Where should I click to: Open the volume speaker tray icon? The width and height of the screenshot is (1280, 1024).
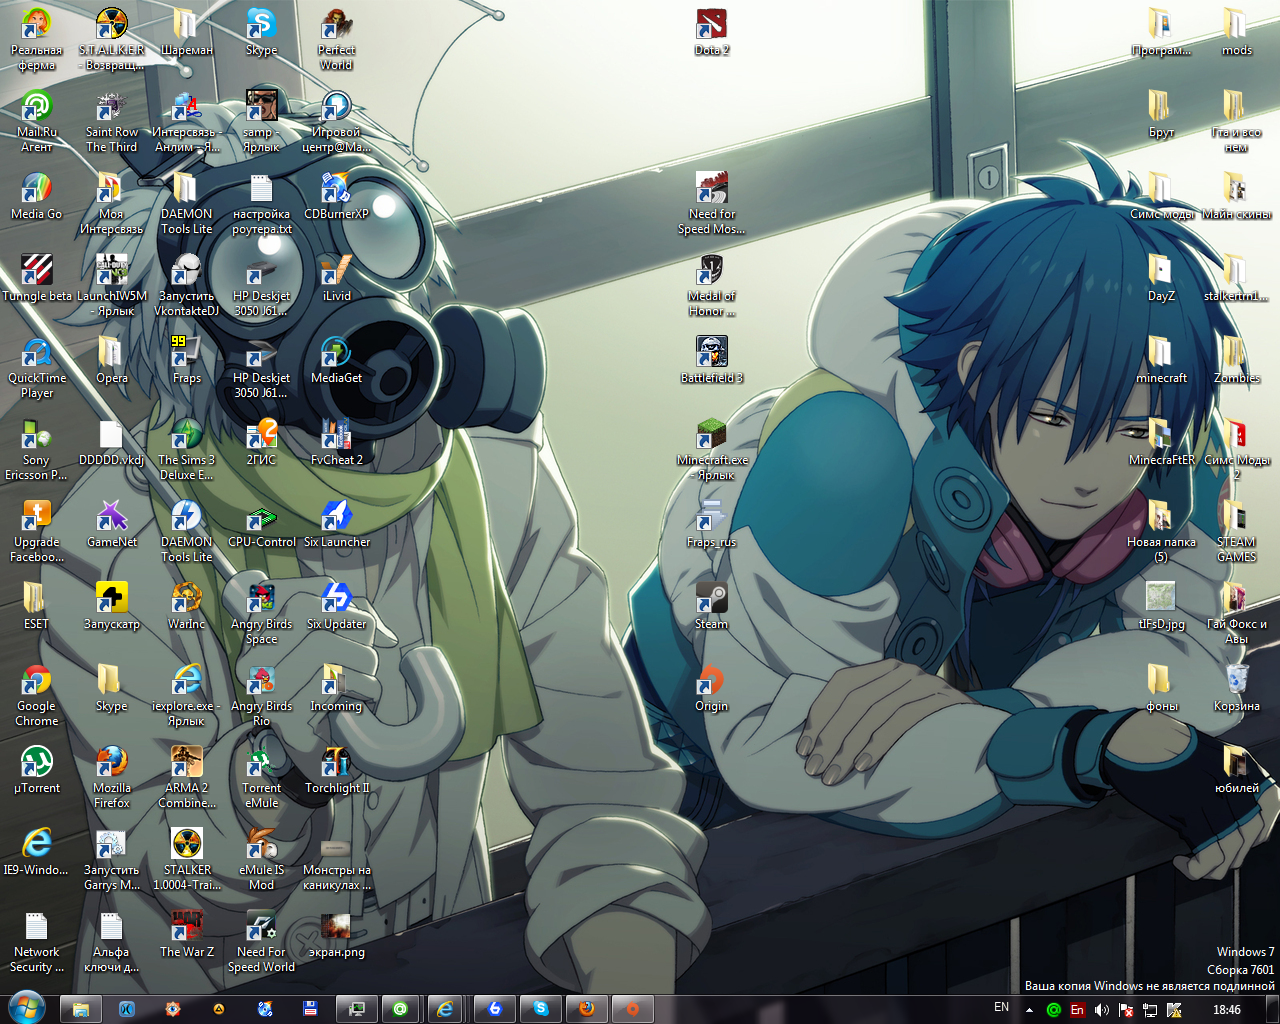click(x=1101, y=1010)
